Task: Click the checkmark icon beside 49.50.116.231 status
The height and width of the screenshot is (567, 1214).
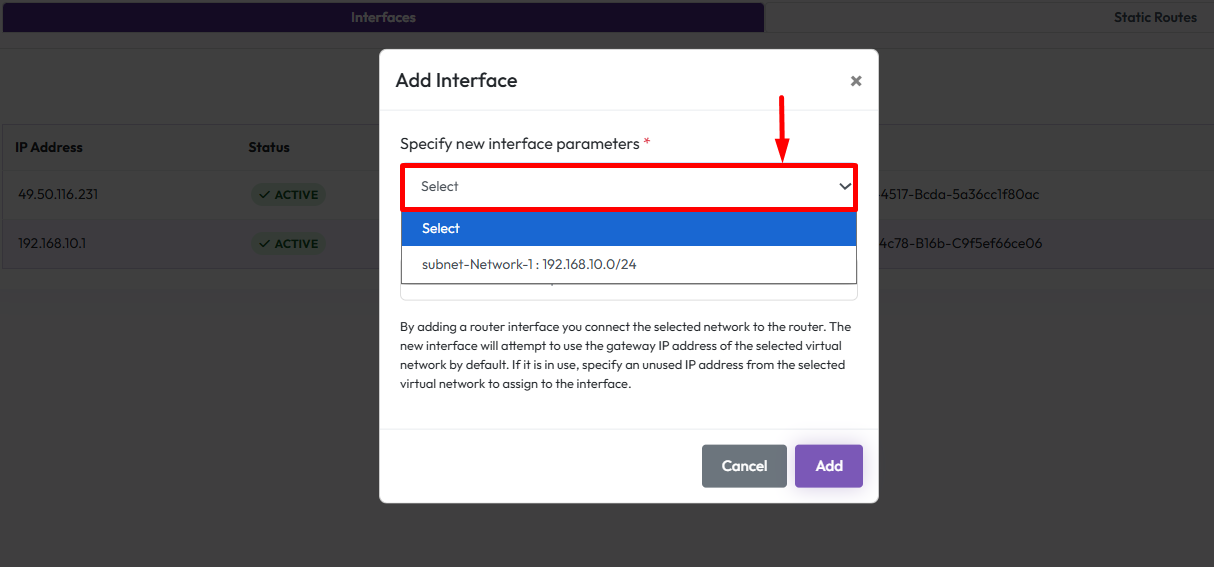Action: pos(264,195)
